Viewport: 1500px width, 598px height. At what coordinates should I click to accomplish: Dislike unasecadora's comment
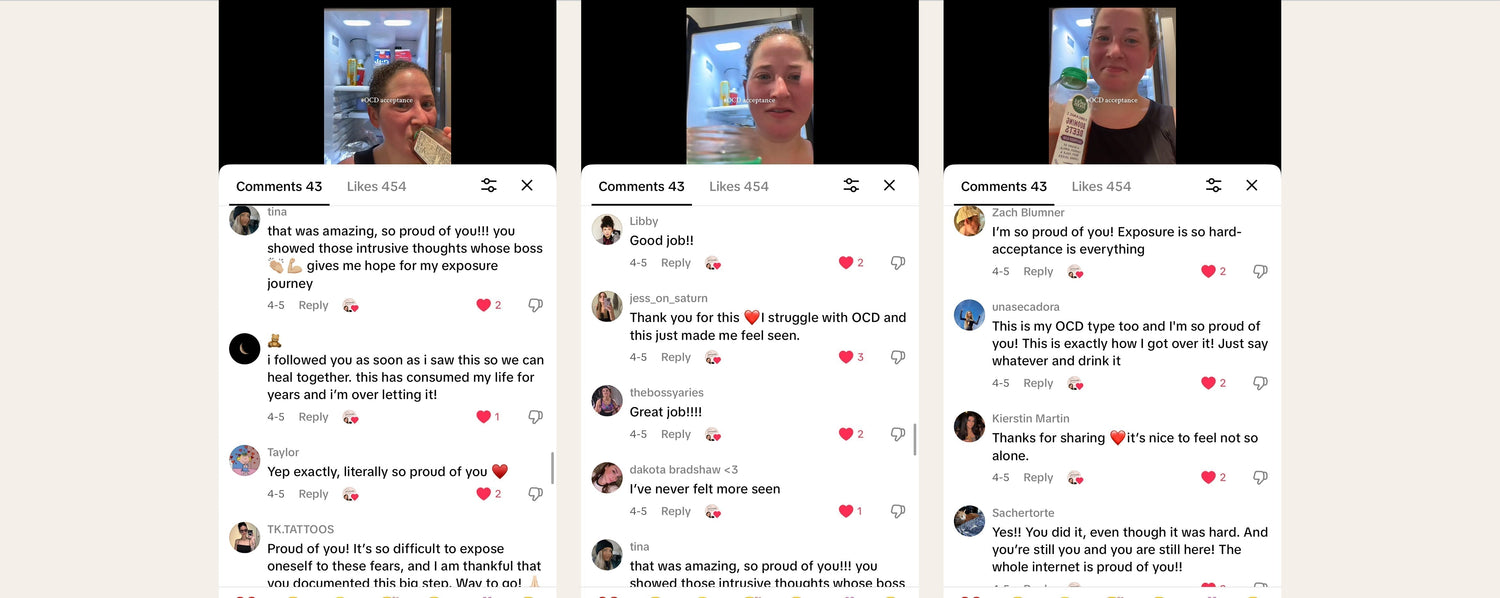point(1260,383)
